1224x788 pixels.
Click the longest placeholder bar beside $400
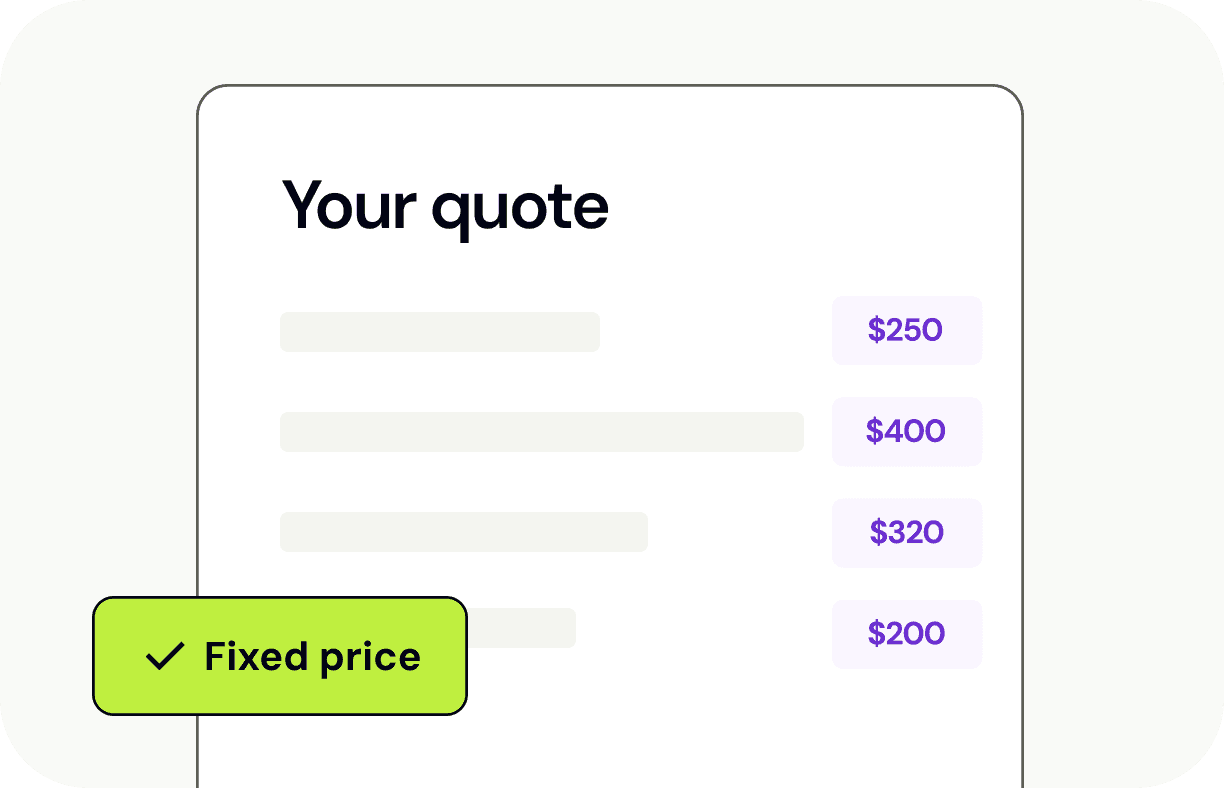tap(541, 432)
